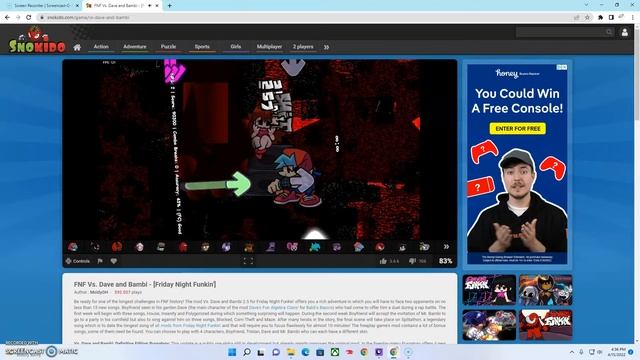The image size is (640, 360).
Task: Reload the current page
Action: 29,18
